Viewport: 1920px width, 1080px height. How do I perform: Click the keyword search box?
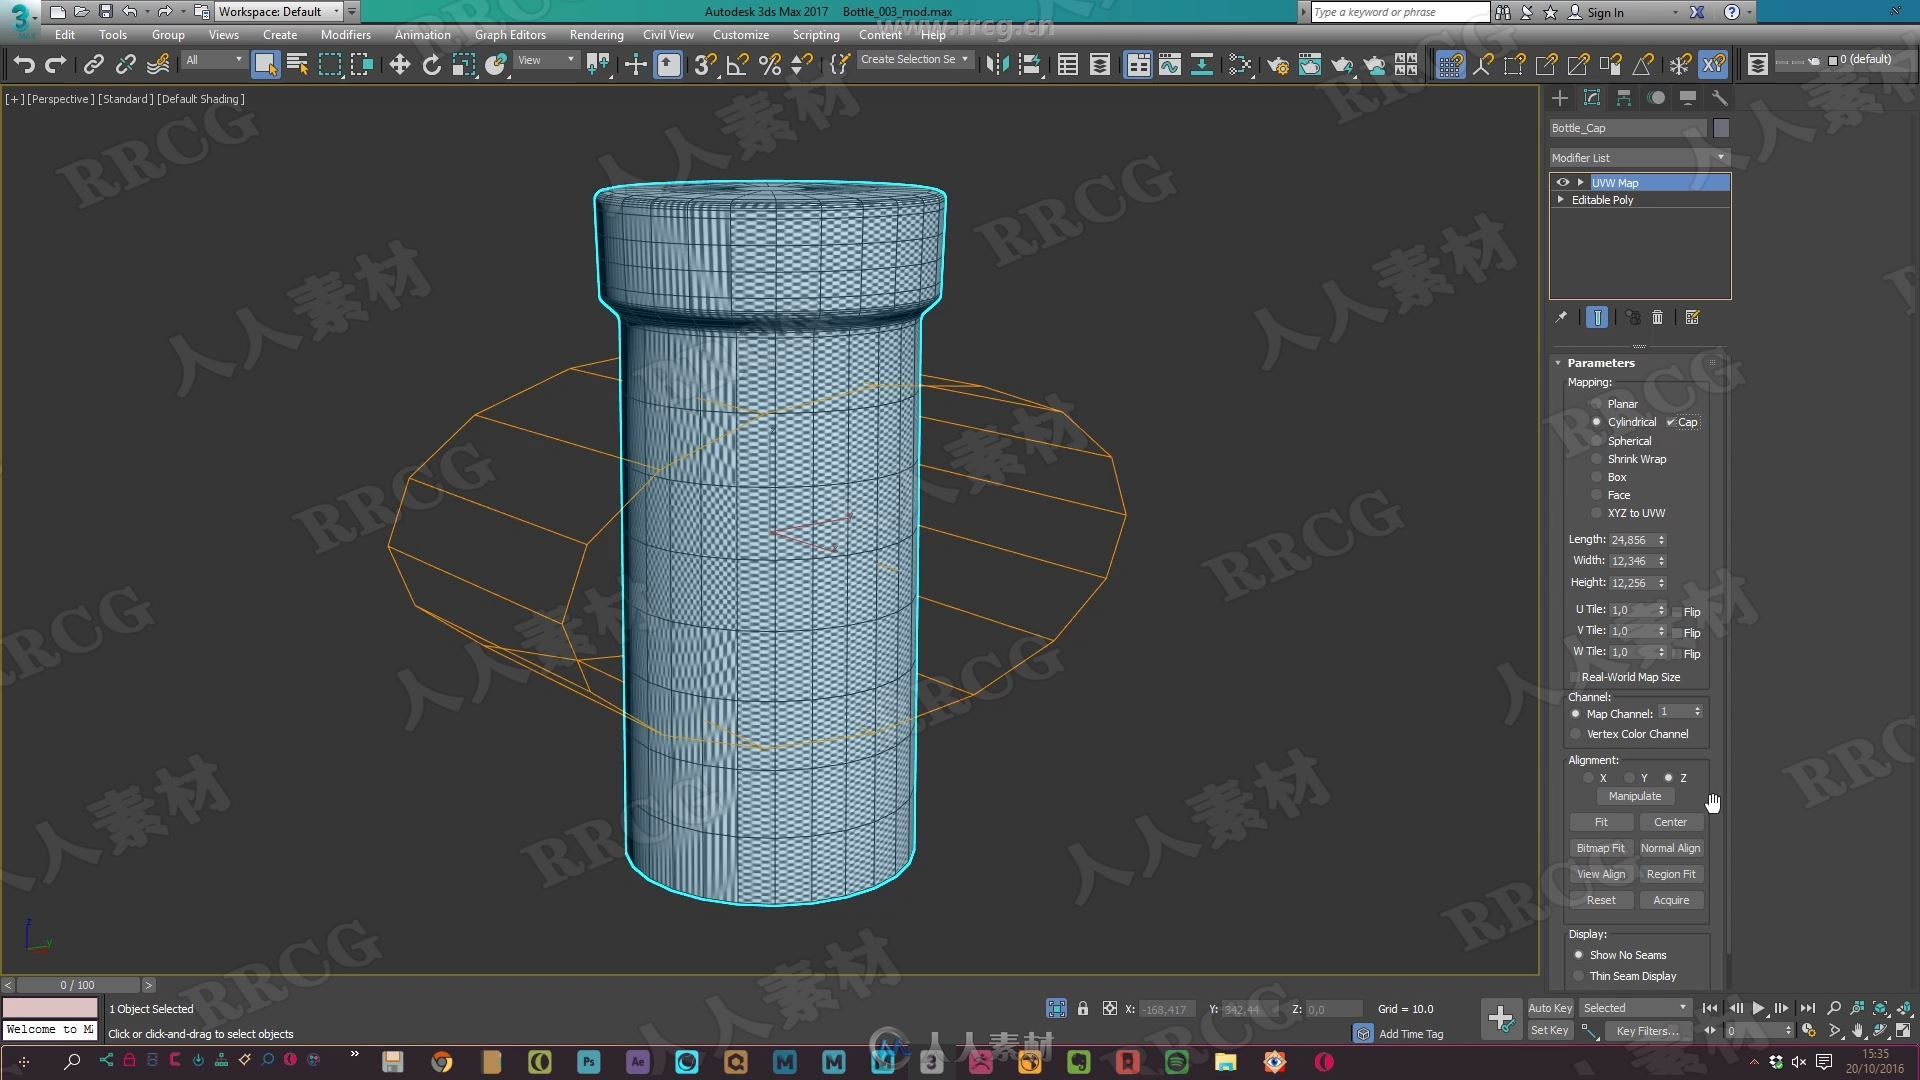coord(1399,12)
